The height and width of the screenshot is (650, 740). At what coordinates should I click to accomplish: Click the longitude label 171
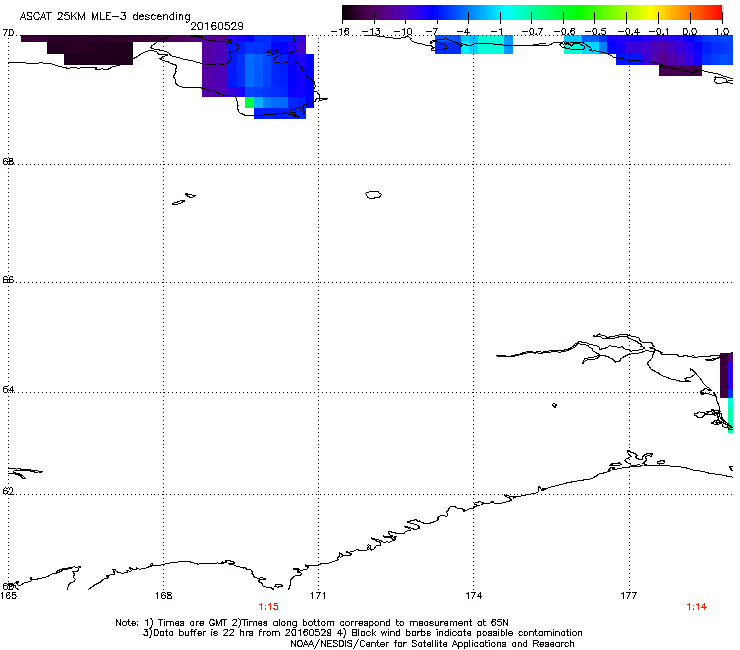pos(318,596)
